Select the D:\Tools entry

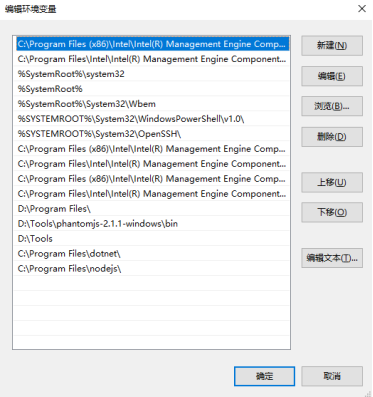pyautogui.click(x=152, y=239)
